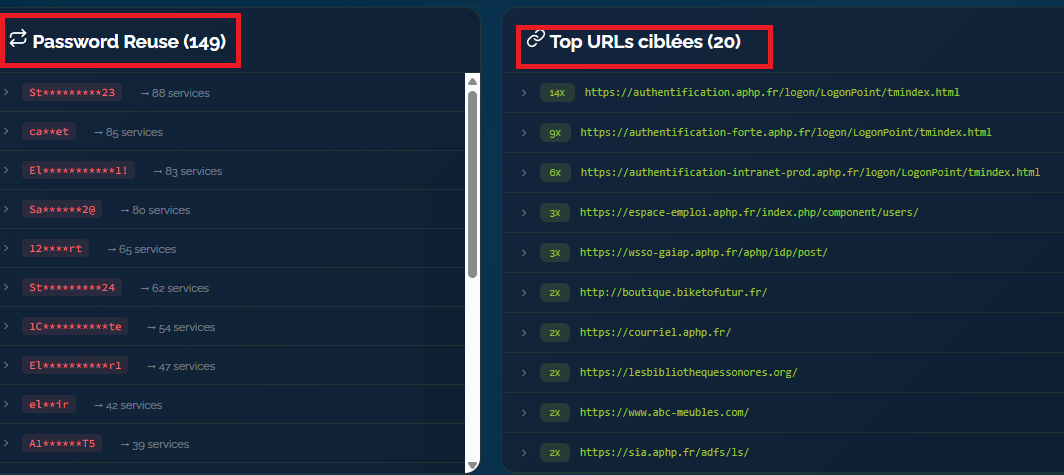Expand the authentification-intranet-prod URL row chevron
This screenshot has width=1064, height=475.
pyautogui.click(x=524, y=173)
